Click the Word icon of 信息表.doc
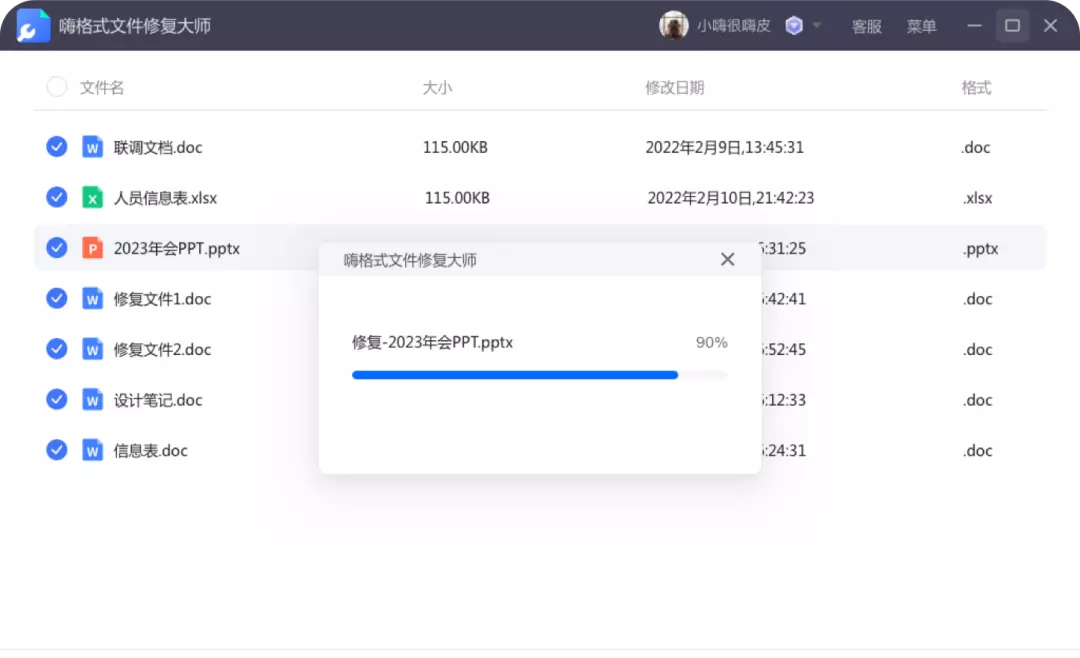Viewport: 1080px width, 658px height. [92, 450]
